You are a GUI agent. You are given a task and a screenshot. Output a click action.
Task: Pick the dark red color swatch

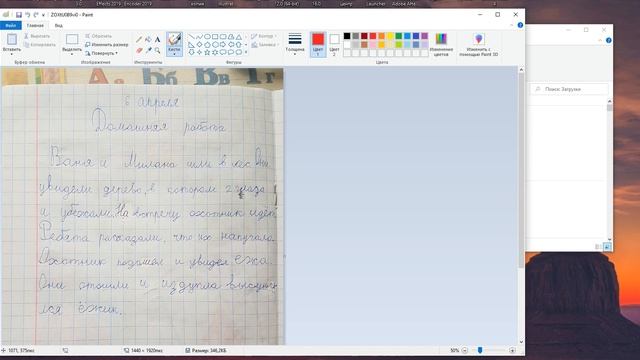point(364,36)
